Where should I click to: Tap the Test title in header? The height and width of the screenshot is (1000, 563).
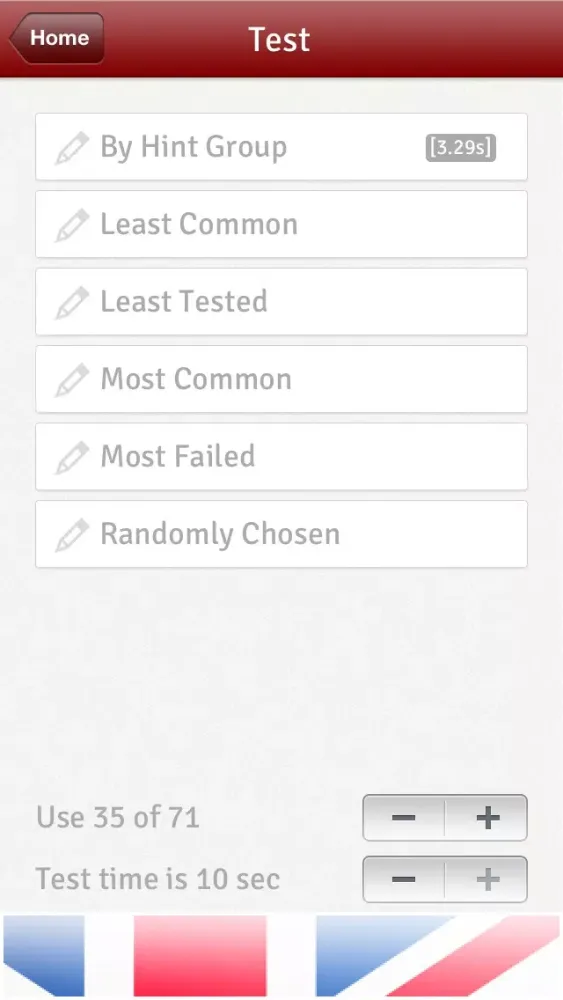coord(279,40)
